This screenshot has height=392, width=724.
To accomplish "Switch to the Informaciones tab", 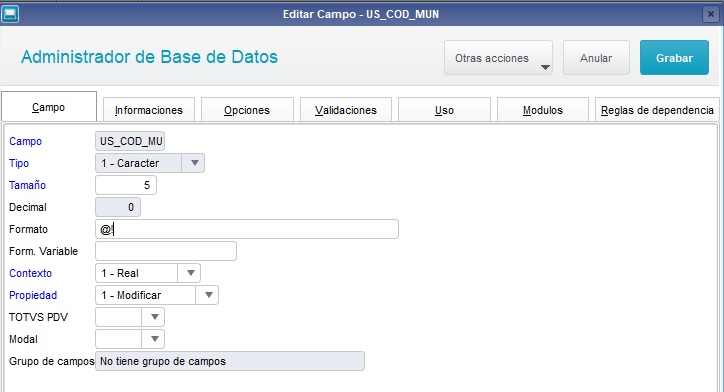I will (x=149, y=110).
